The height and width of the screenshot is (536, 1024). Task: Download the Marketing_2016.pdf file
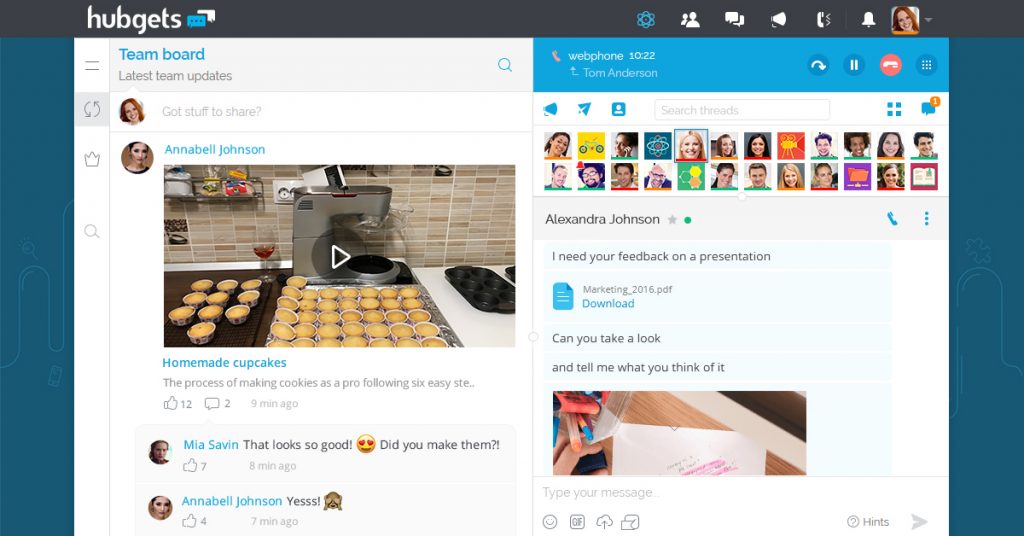coord(608,304)
